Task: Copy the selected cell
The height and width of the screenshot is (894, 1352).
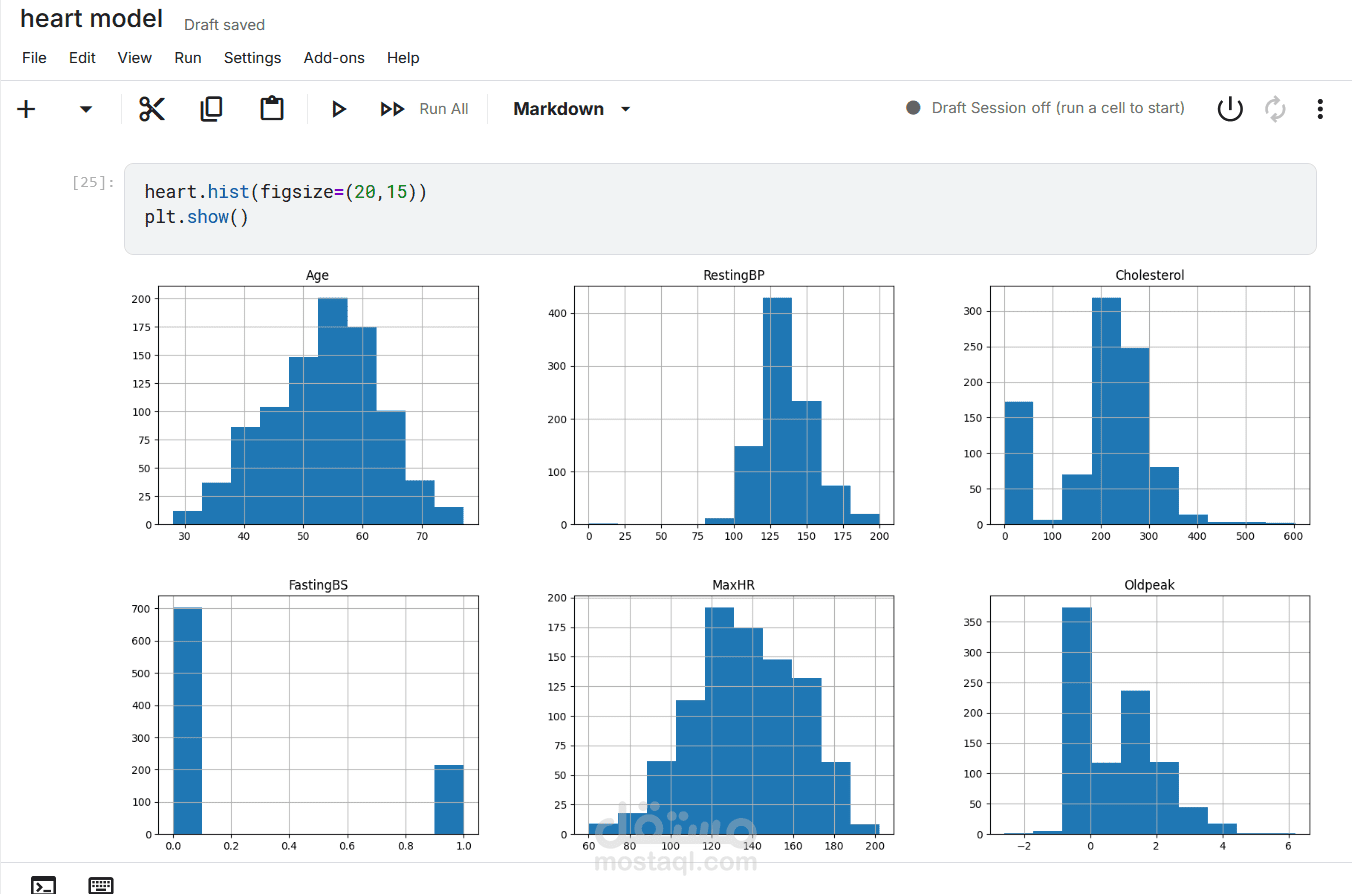Action: click(211, 109)
